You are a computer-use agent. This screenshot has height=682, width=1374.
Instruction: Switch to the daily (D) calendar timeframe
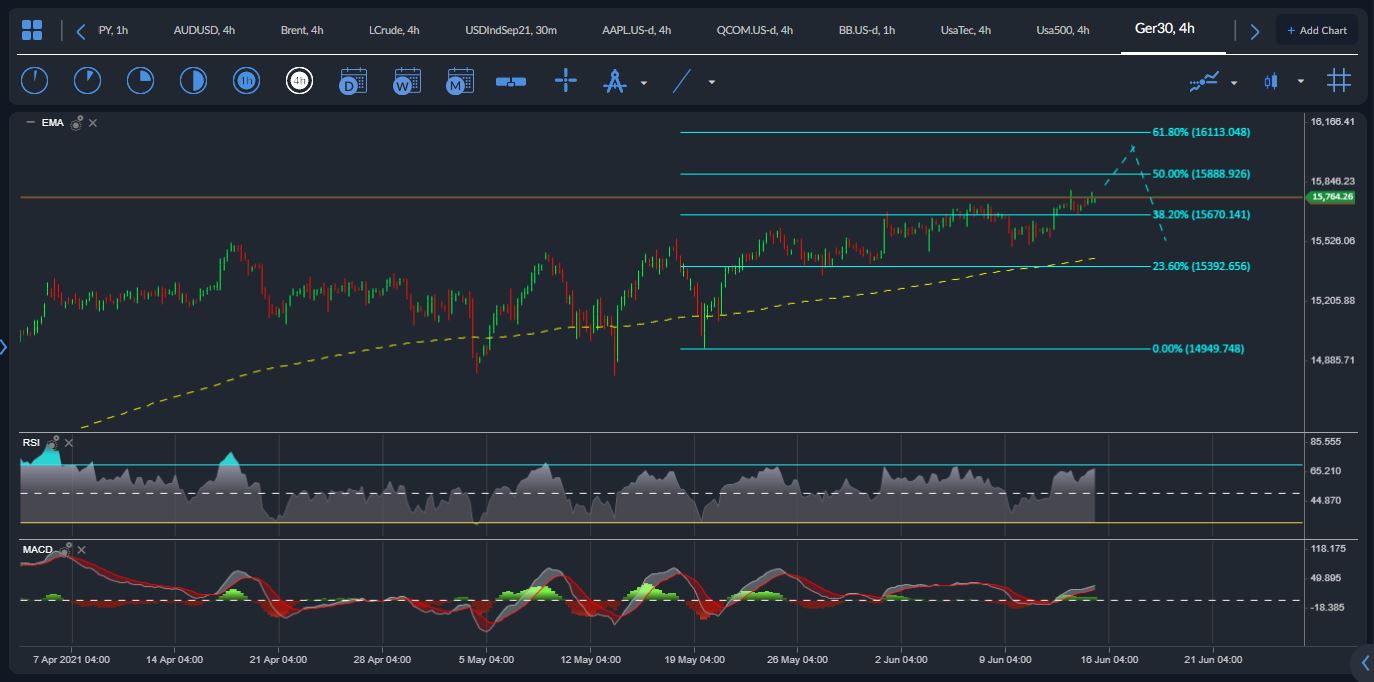[352, 81]
